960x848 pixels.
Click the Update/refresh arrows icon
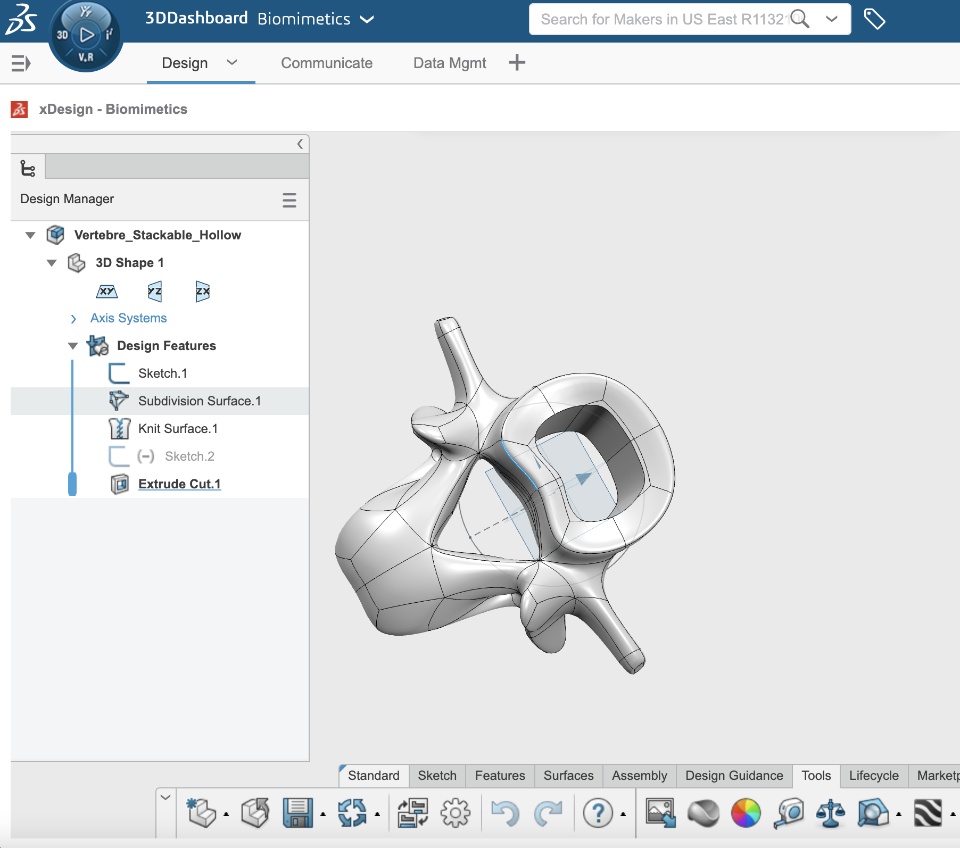[352, 813]
